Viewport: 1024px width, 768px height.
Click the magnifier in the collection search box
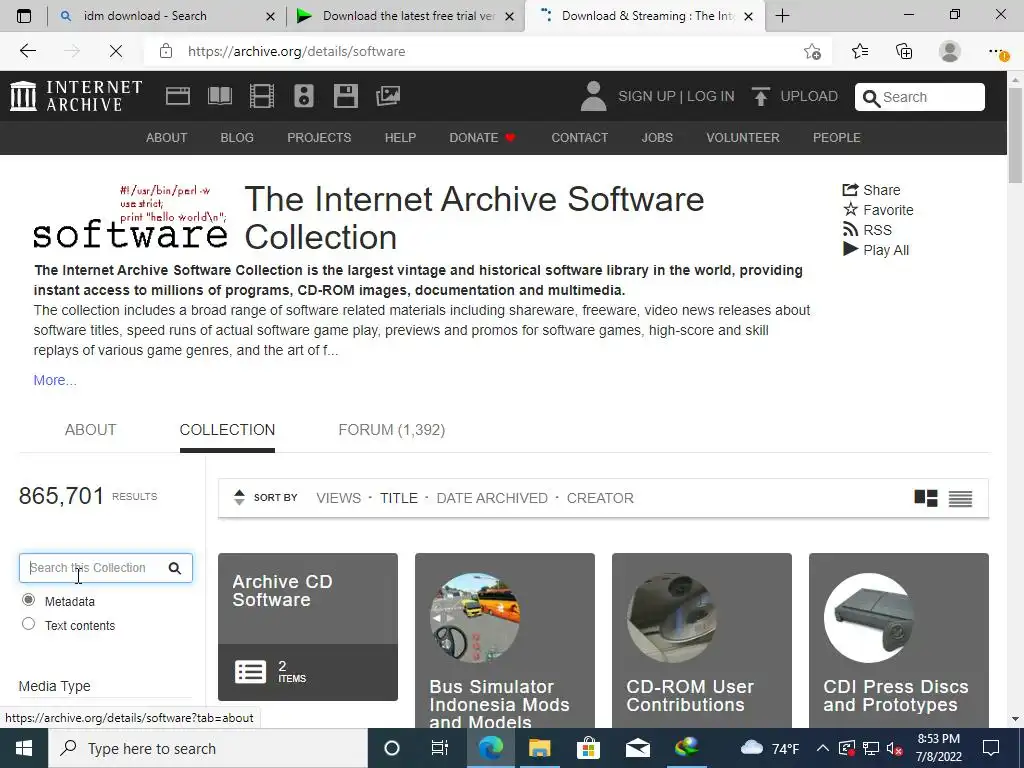pos(174,568)
